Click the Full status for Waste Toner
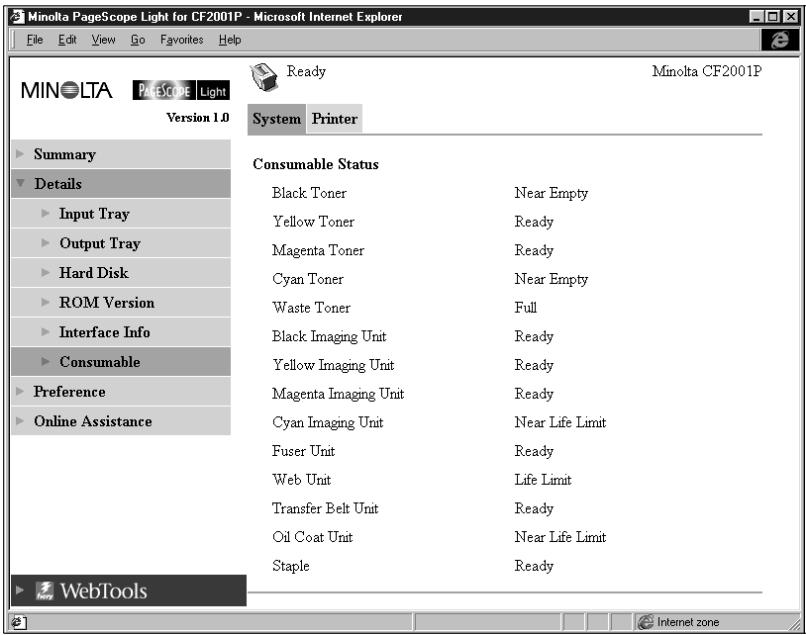The image size is (806, 635). [525, 307]
